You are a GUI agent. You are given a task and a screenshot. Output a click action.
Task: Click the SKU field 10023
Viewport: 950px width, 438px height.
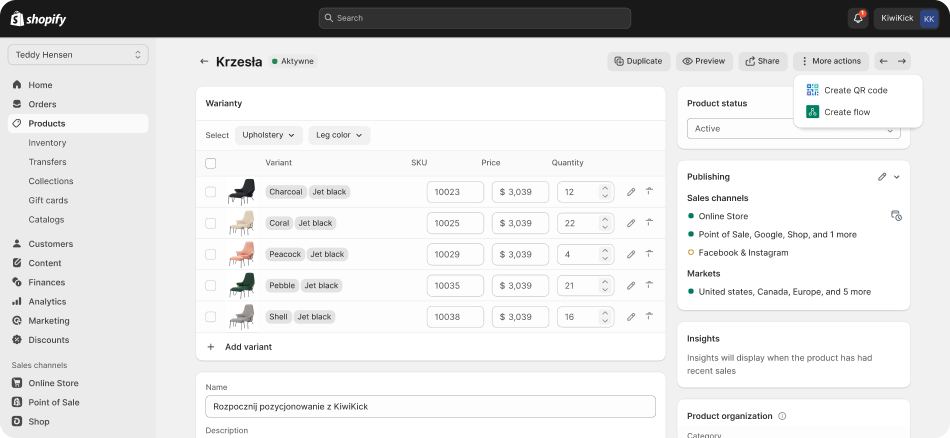455,192
